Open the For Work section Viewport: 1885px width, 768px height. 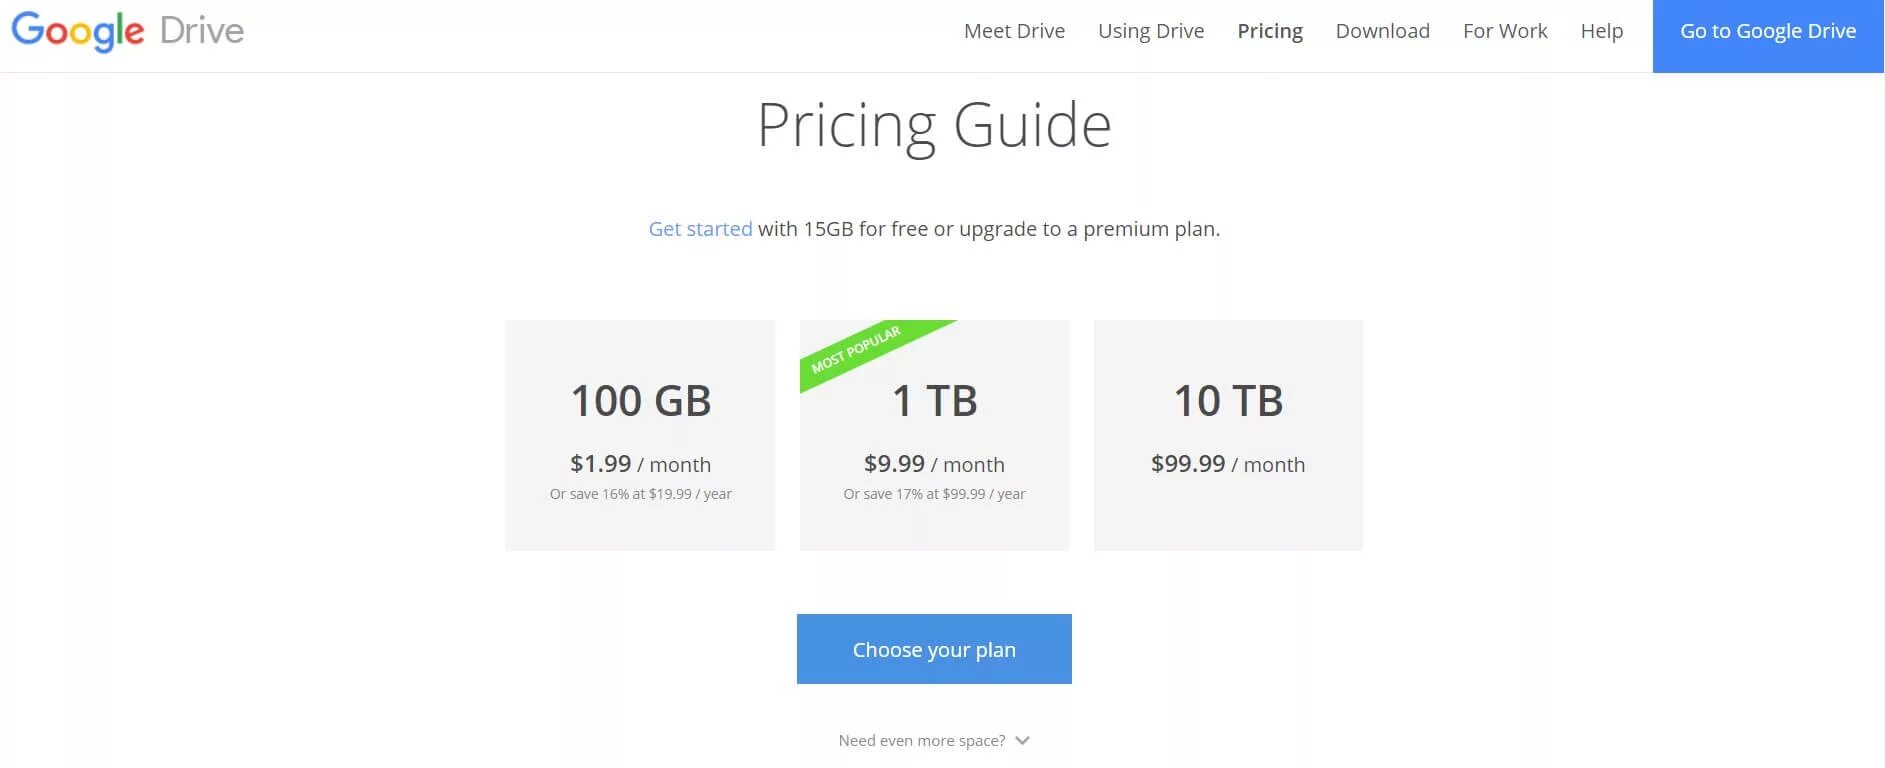pos(1504,31)
